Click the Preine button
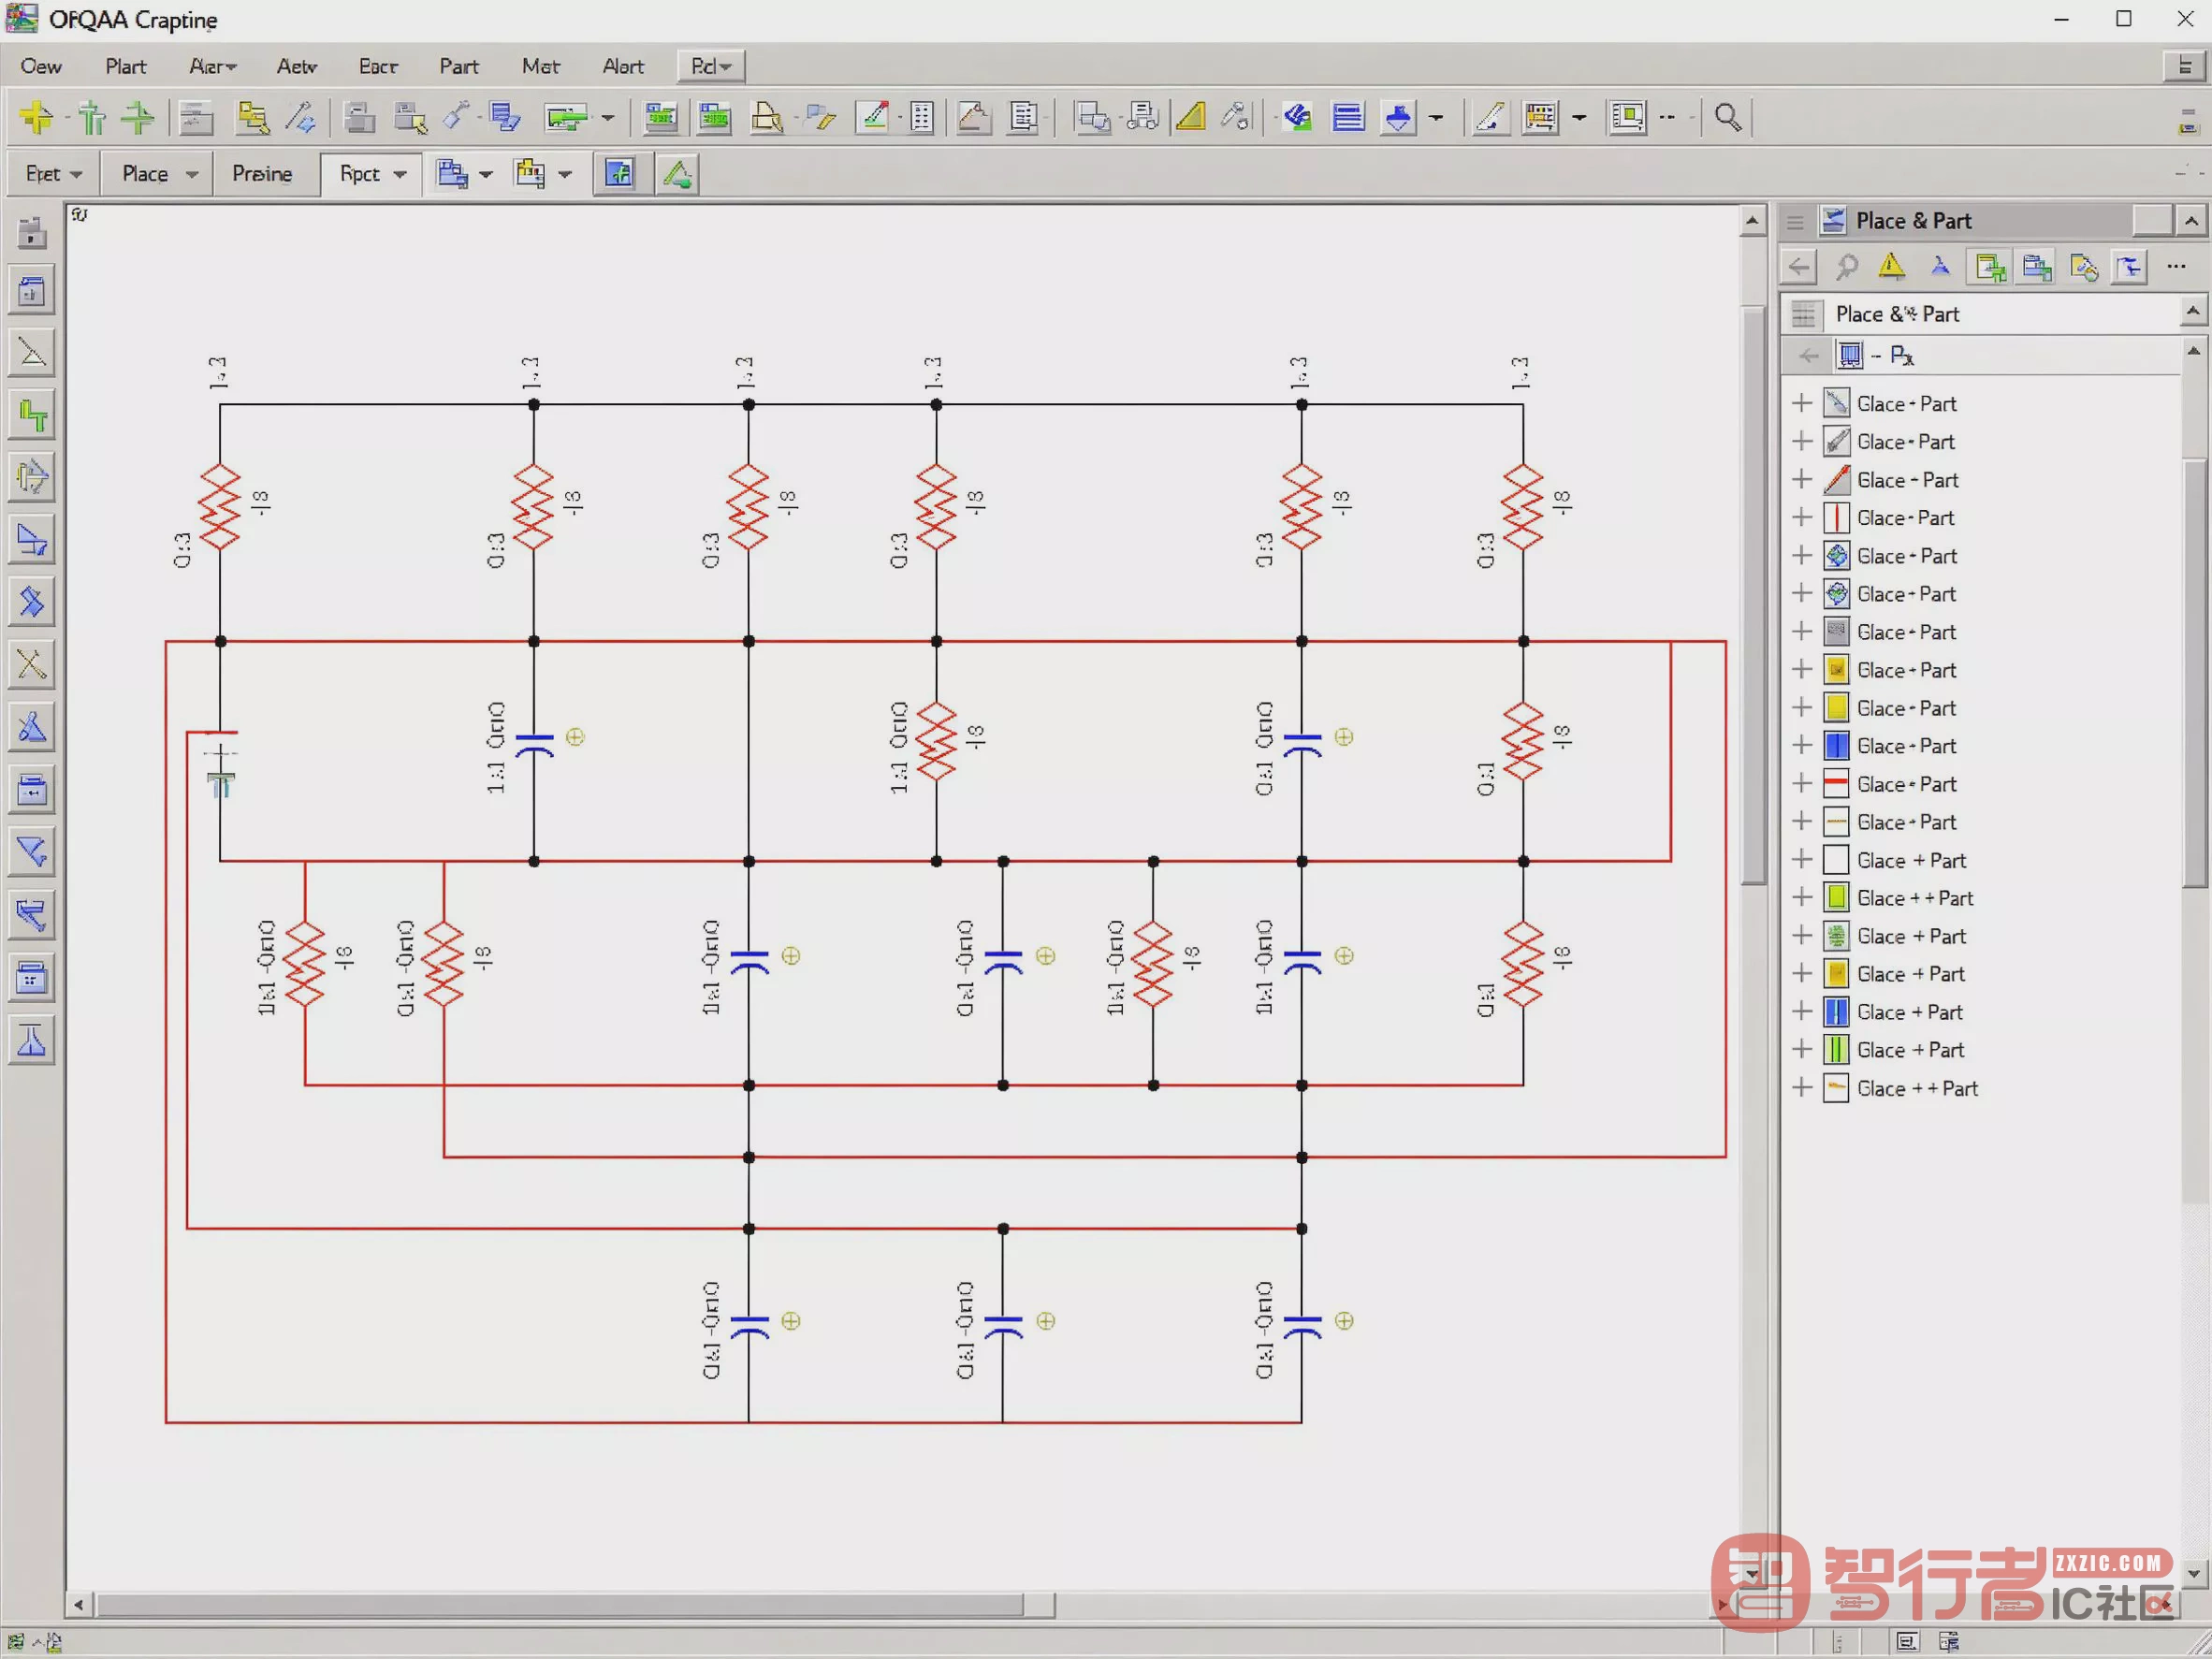Image resolution: width=2212 pixels, height=1659 pixels. [262, 174]
